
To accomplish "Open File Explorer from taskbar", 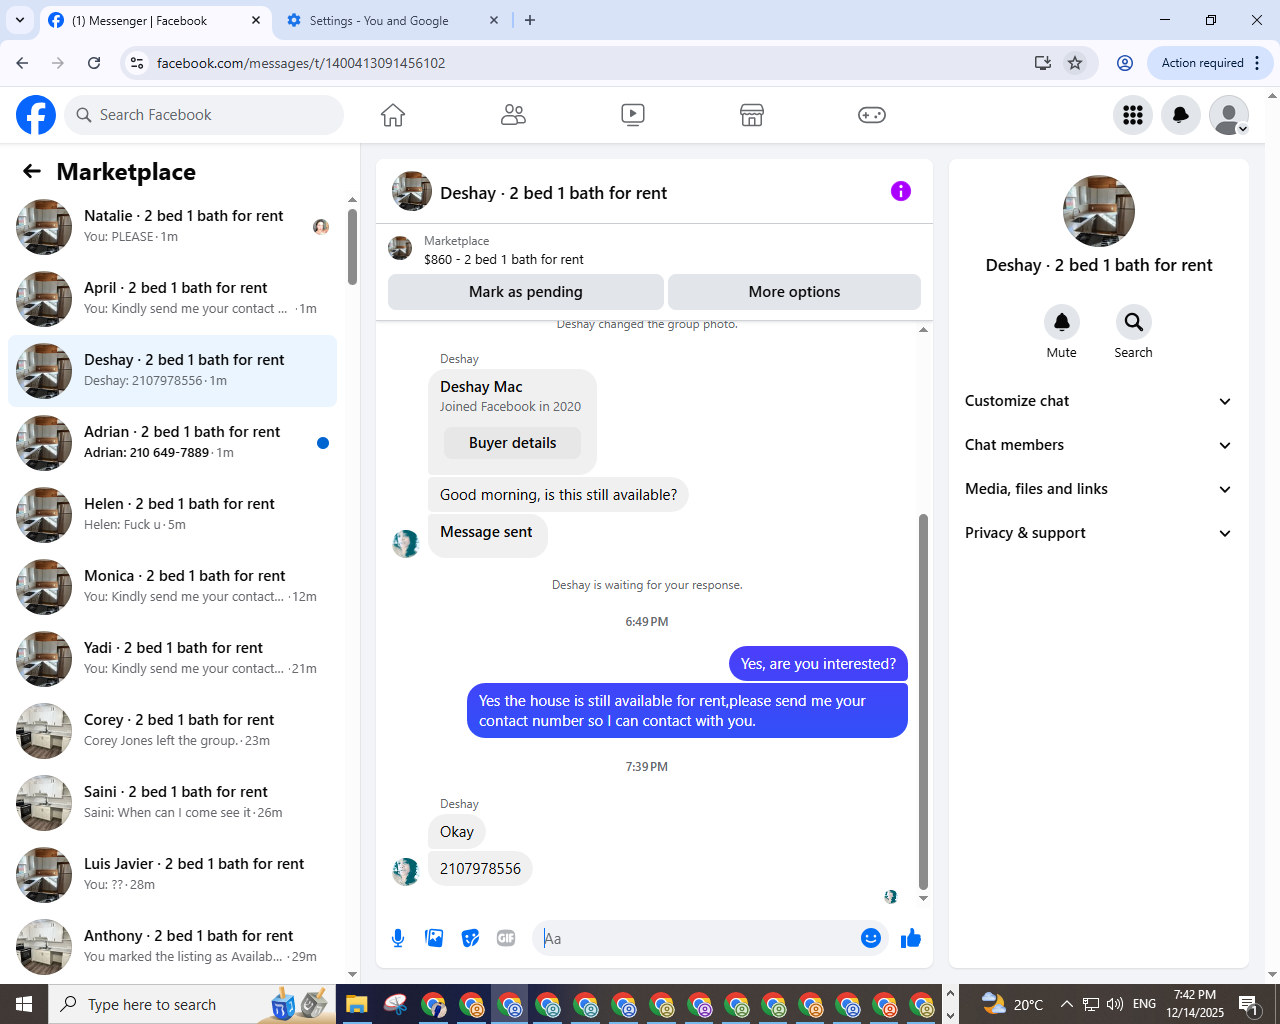I will click(x=357, y=1004).
